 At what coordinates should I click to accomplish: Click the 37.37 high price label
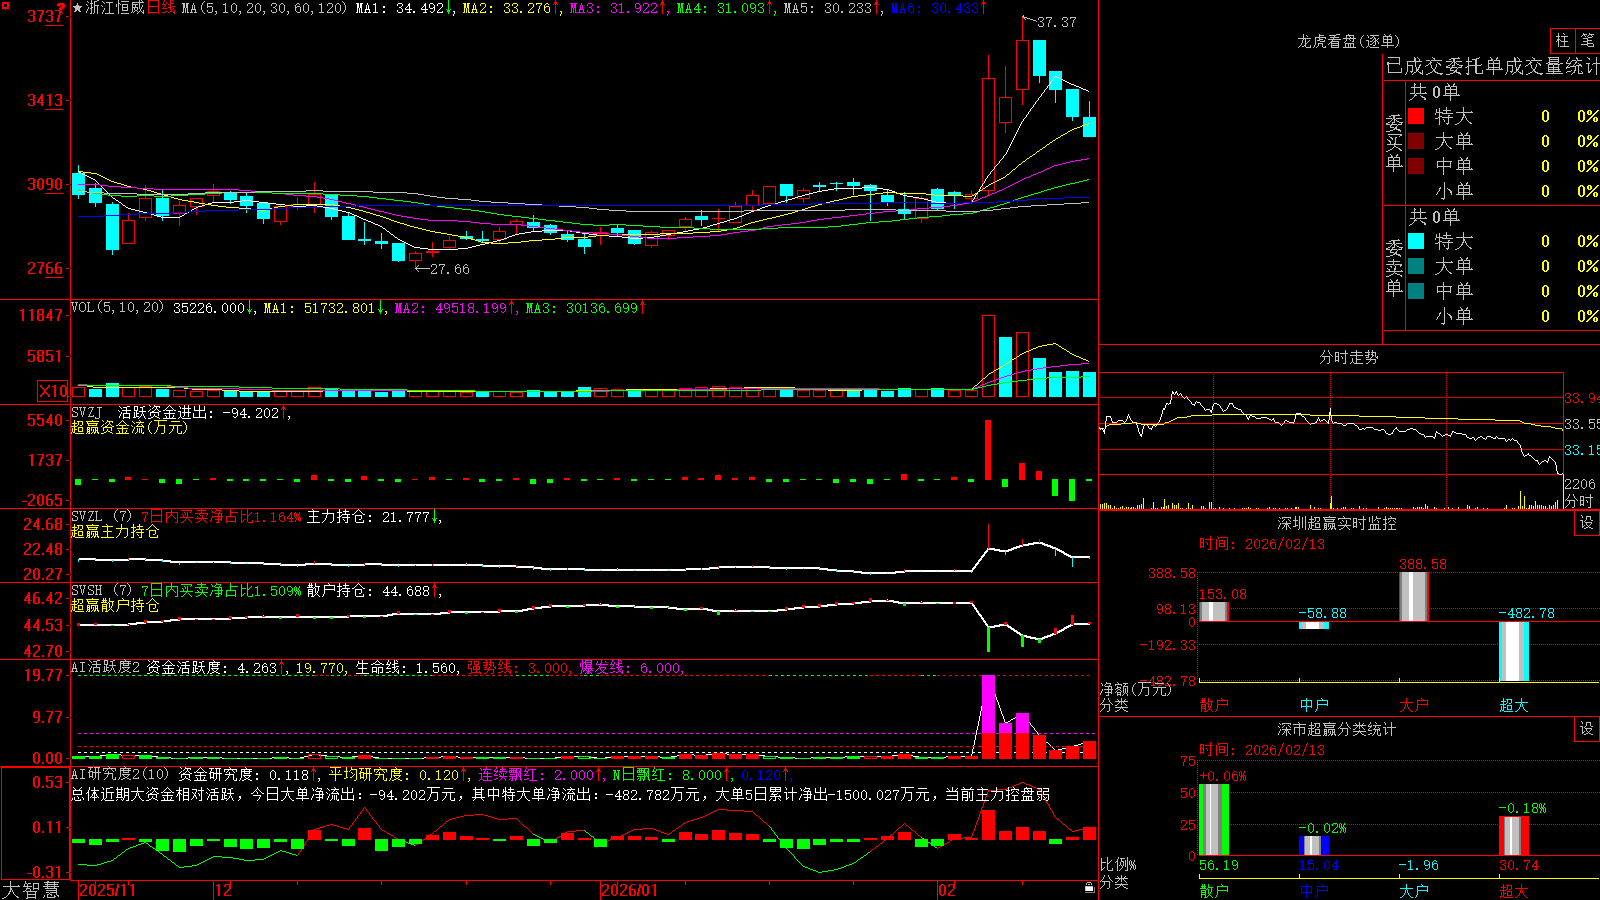click(x=1057, y=22)
